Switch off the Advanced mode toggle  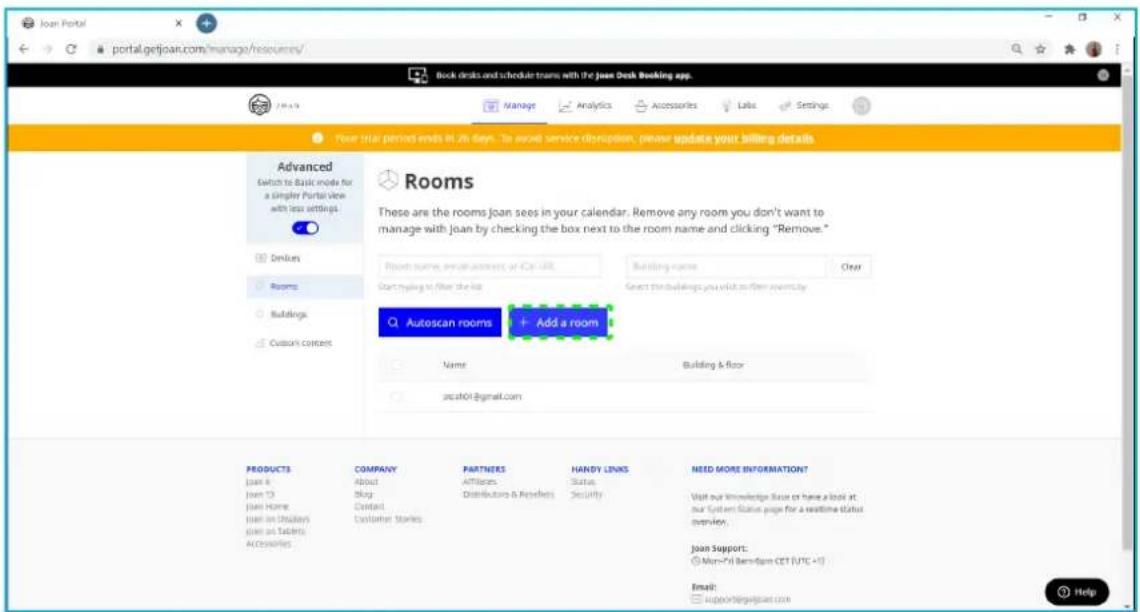pos(305,228)
